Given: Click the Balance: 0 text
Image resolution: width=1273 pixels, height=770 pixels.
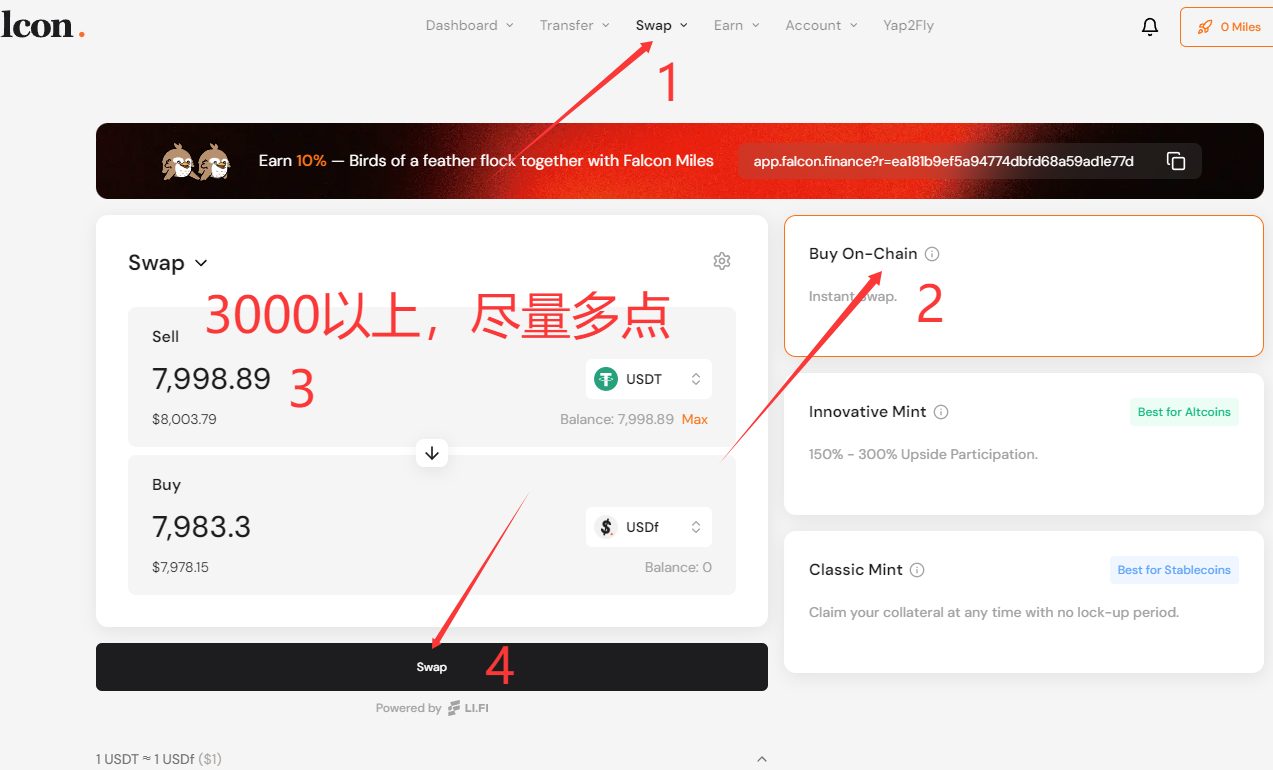Looking at the screenshot, I should tap(678, 568).
